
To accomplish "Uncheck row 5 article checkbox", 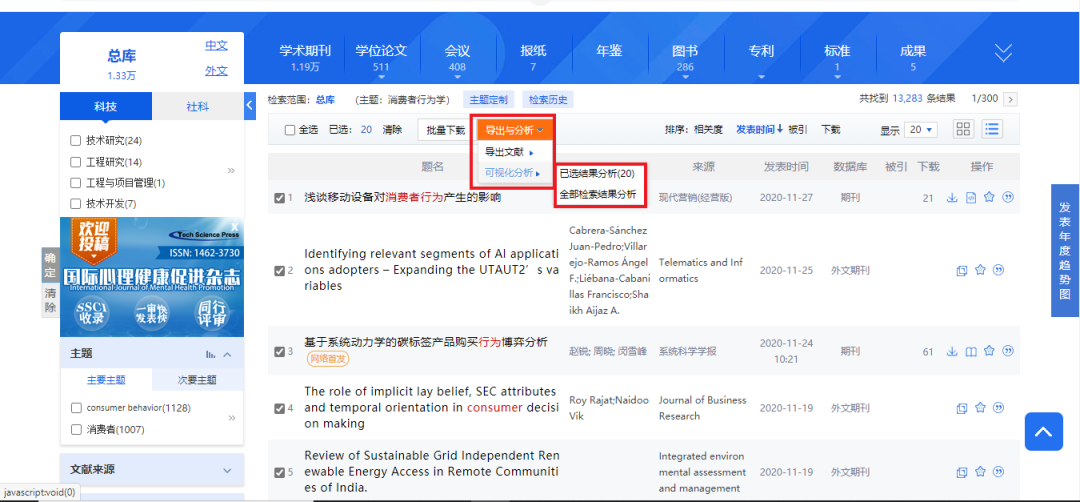I will coord(279,472).
